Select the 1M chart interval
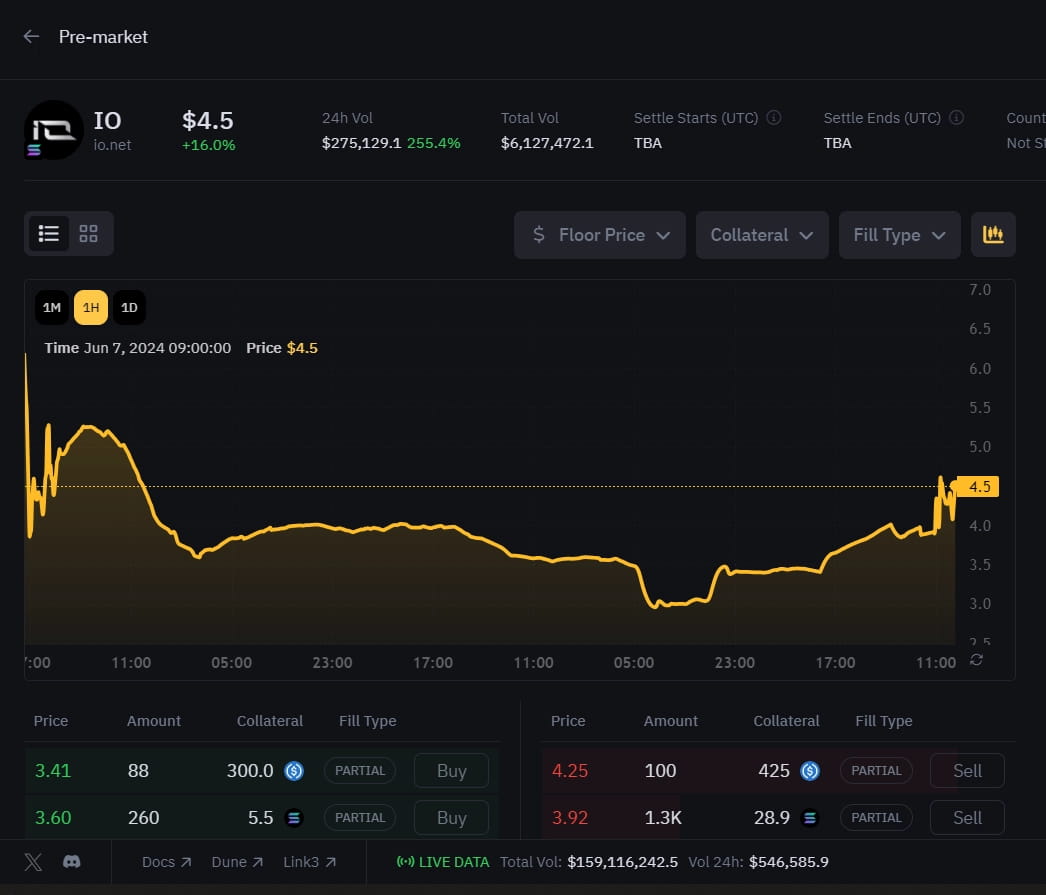 coord(52,308)
